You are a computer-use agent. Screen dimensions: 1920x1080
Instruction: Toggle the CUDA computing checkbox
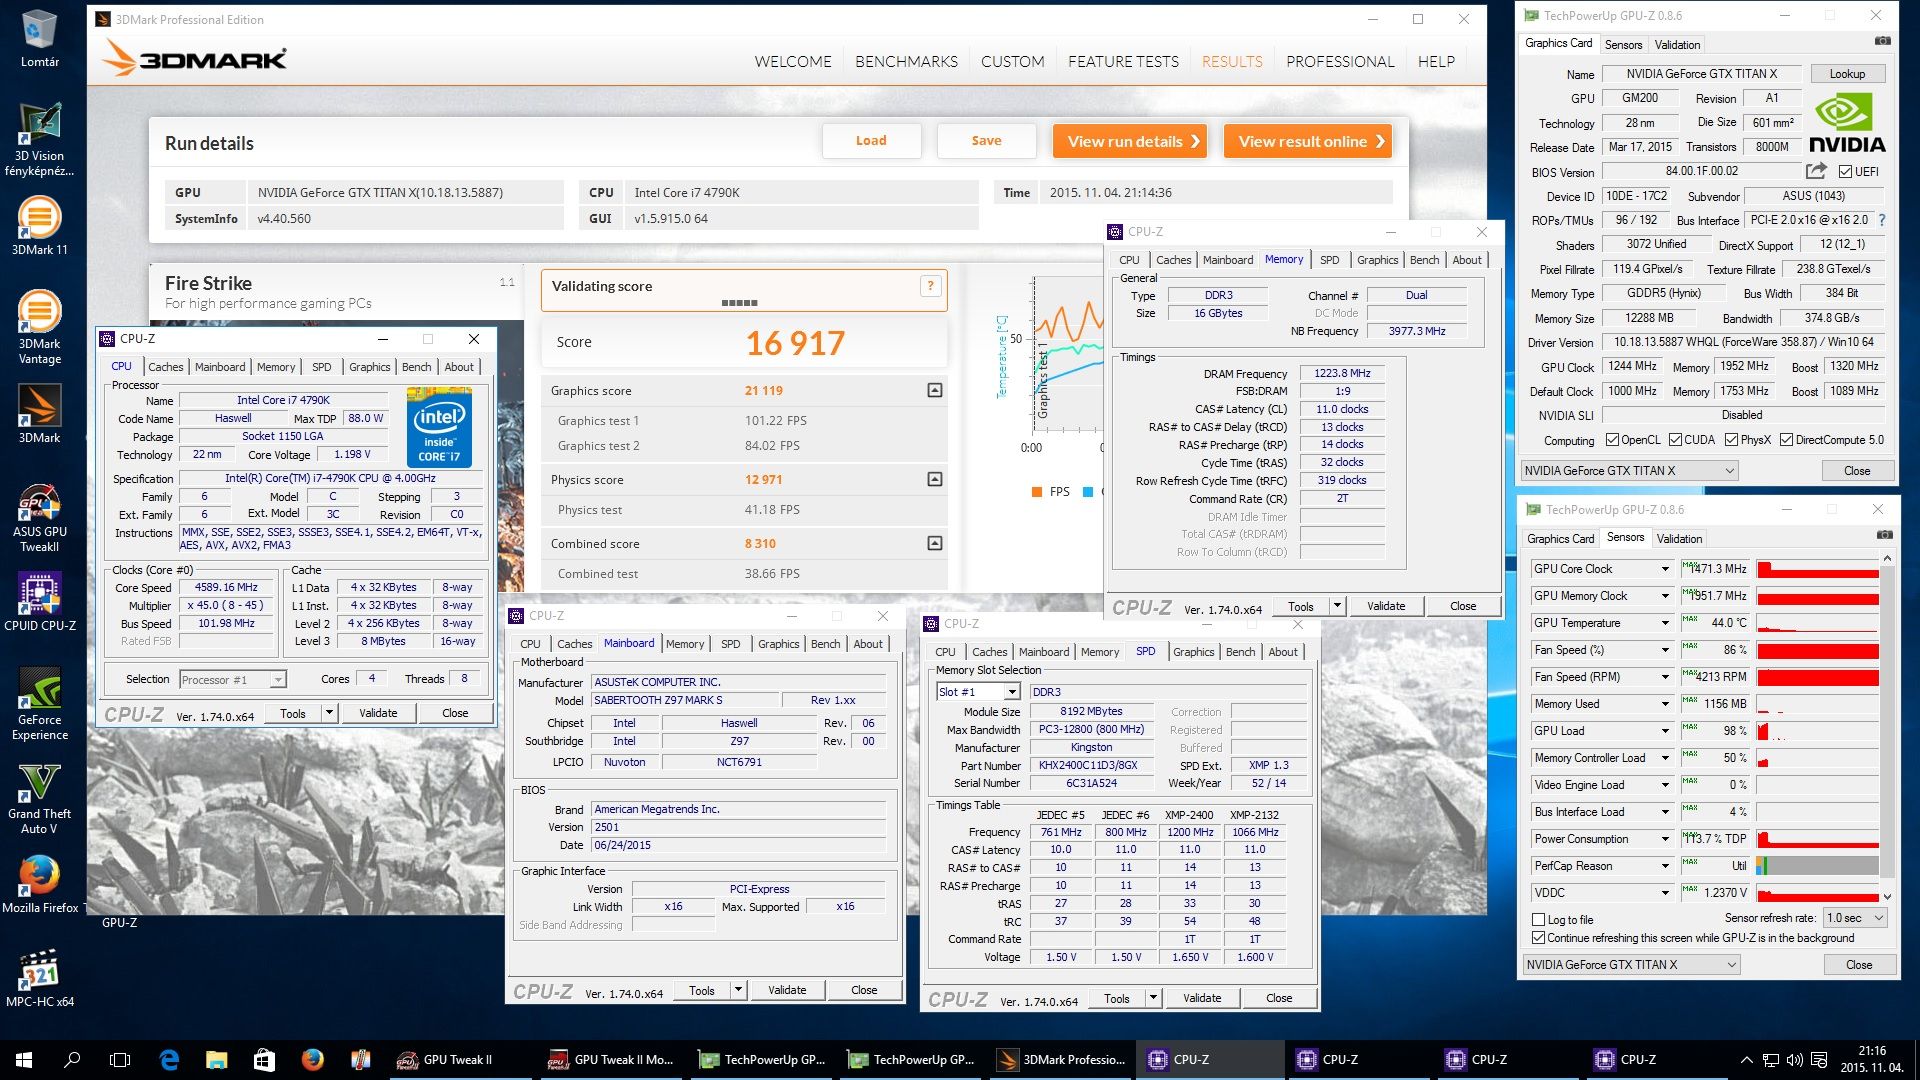[x=1675, y=440]
